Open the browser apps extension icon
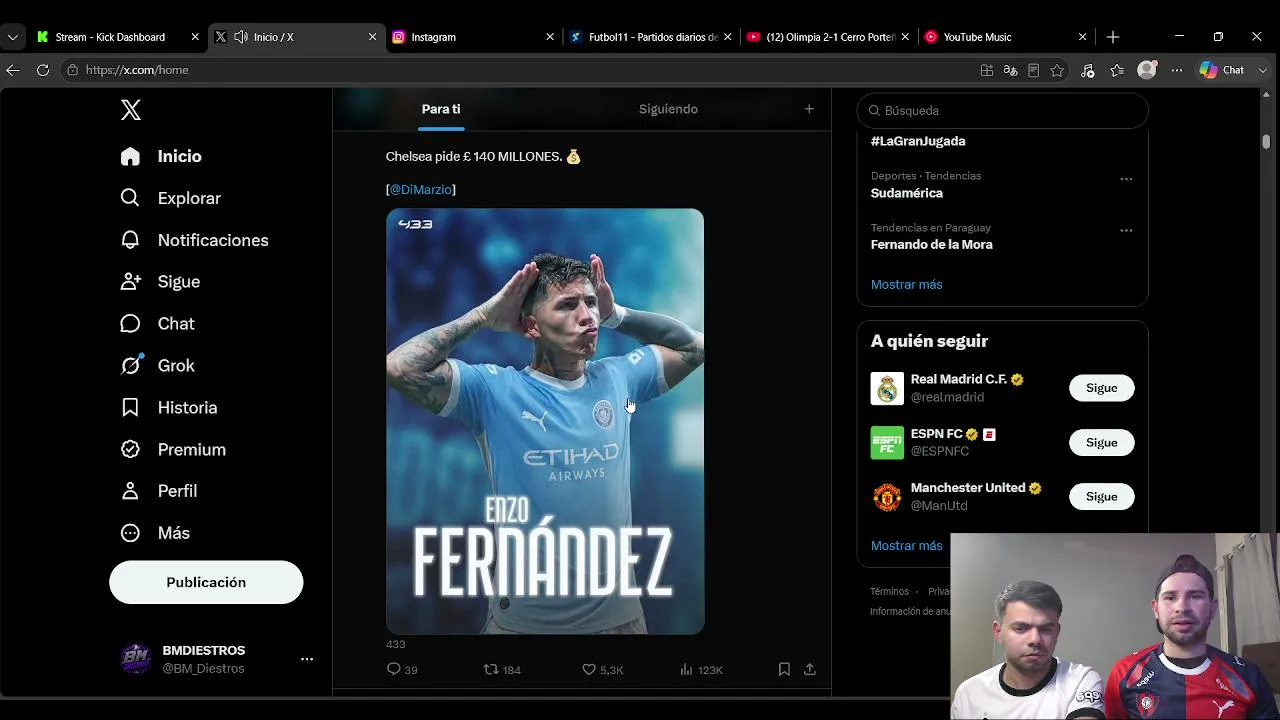Screen dimensions: 1280x720 pyautogui.click(x=987, y=70)
